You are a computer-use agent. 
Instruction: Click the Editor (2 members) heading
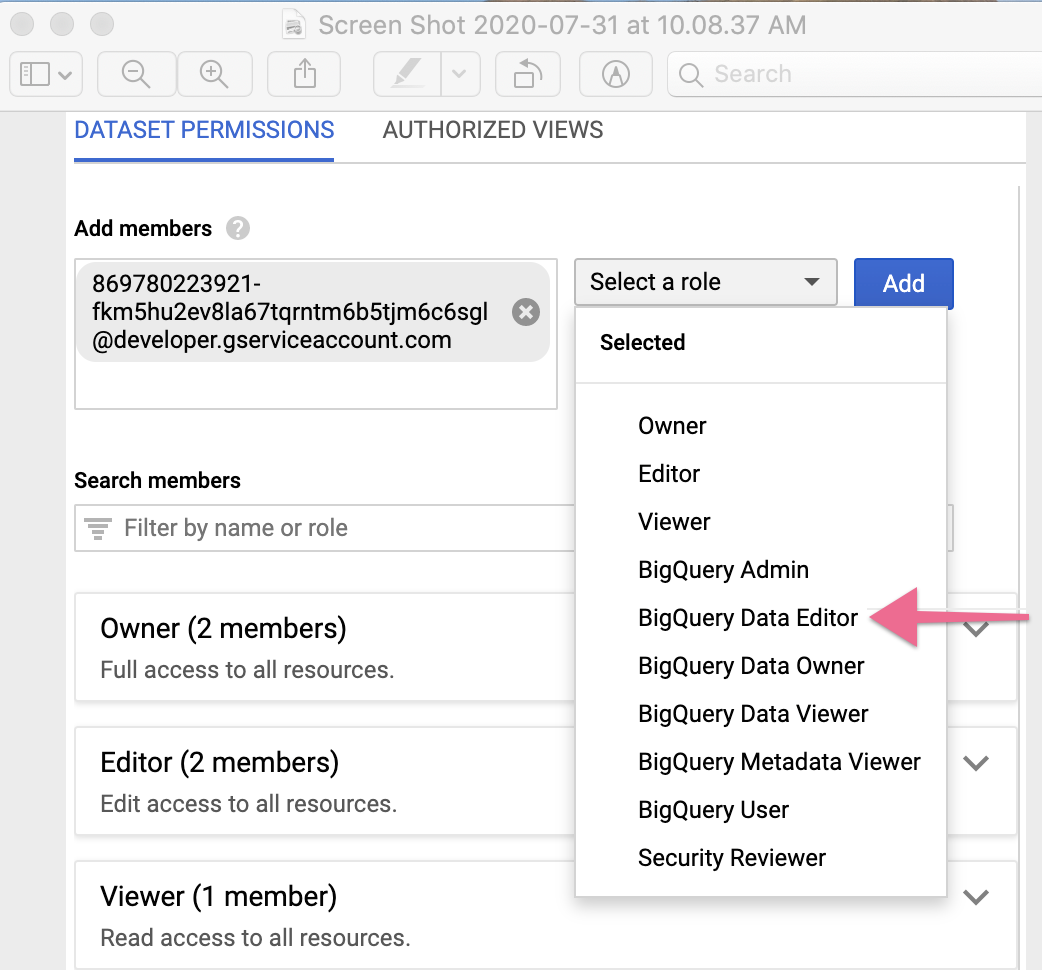[220, 762]
